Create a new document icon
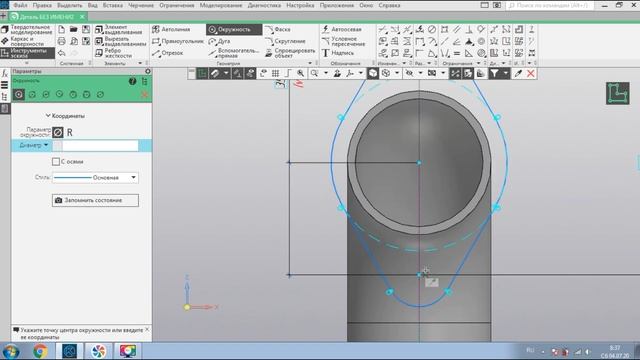This screenshot has width=640, height=360. pos(62,29)
